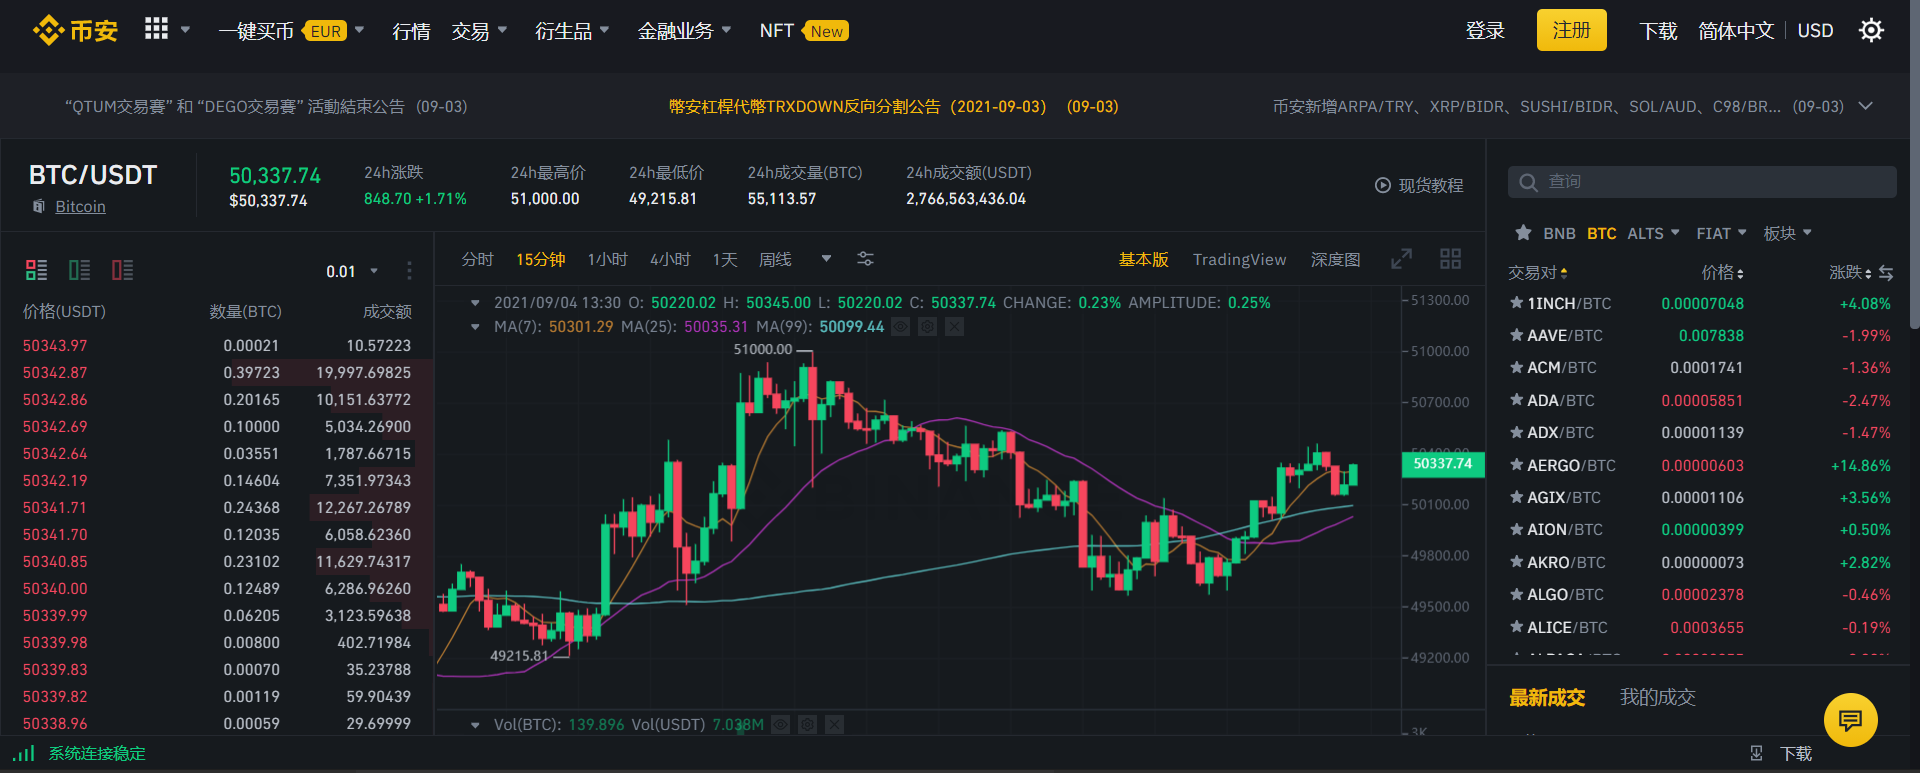Open Vol indicator settings gear
This screenshot has height=773, width=1920.
coord(808,724)
